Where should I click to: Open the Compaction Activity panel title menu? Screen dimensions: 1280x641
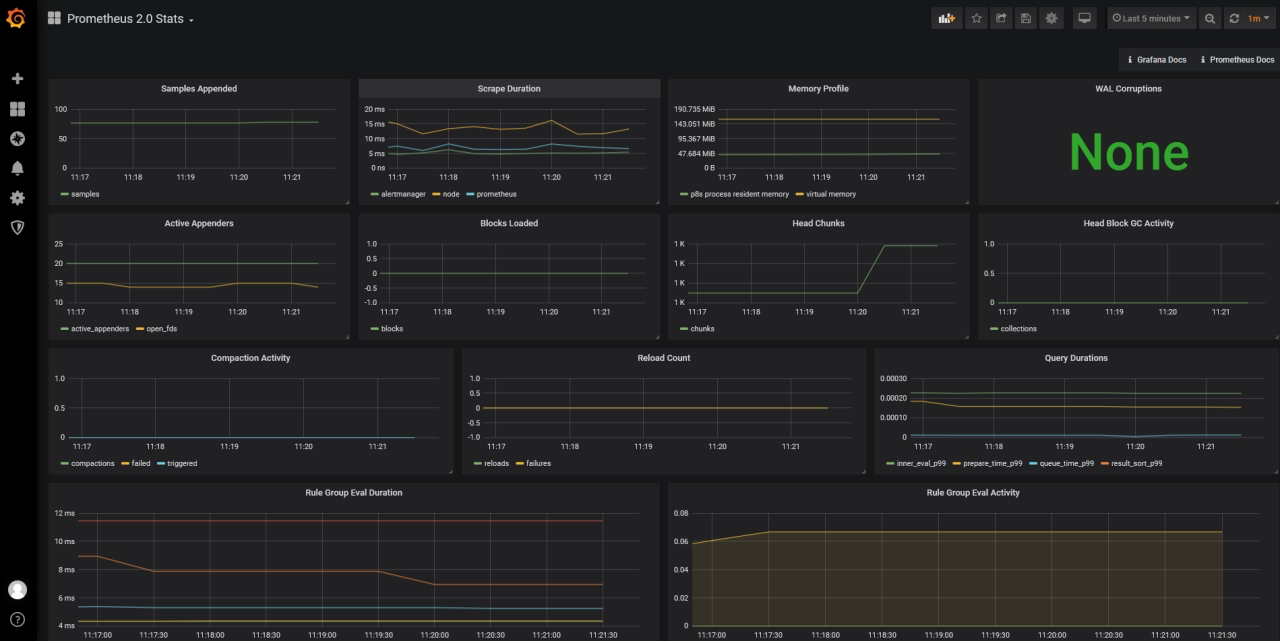click(251, 358)
